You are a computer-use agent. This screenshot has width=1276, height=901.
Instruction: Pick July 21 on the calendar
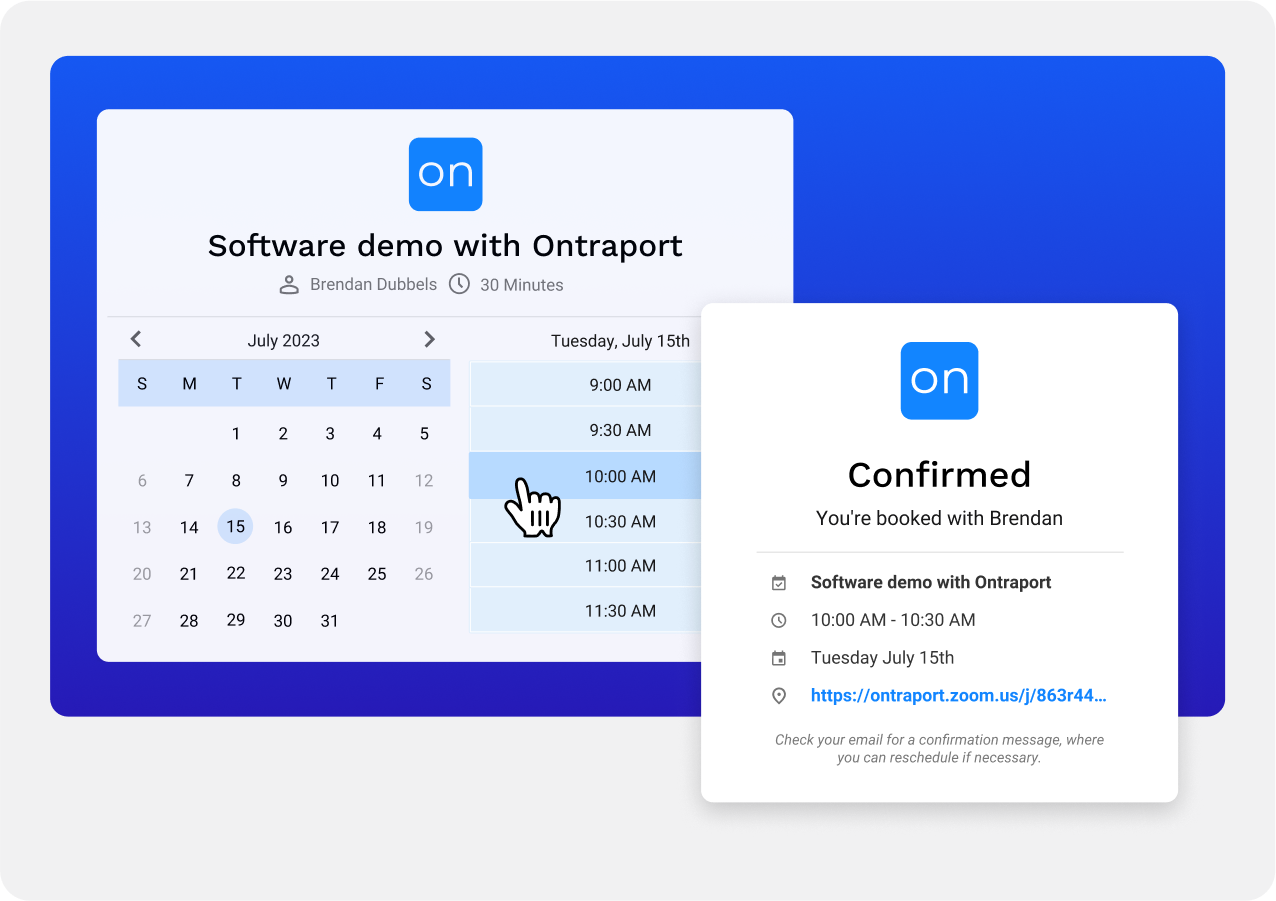click(x=189, y=574)
